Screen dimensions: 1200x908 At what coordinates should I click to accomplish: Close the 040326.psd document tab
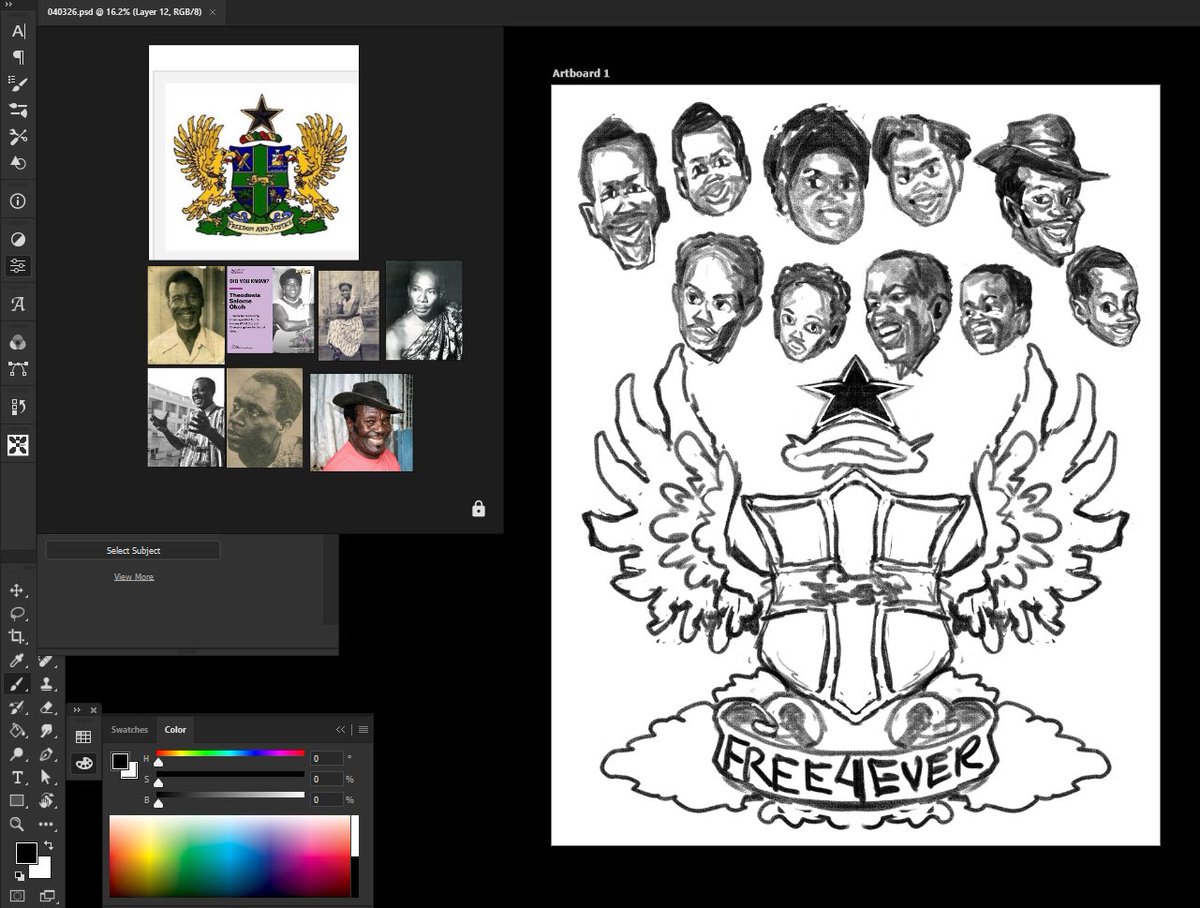point(213,11)
